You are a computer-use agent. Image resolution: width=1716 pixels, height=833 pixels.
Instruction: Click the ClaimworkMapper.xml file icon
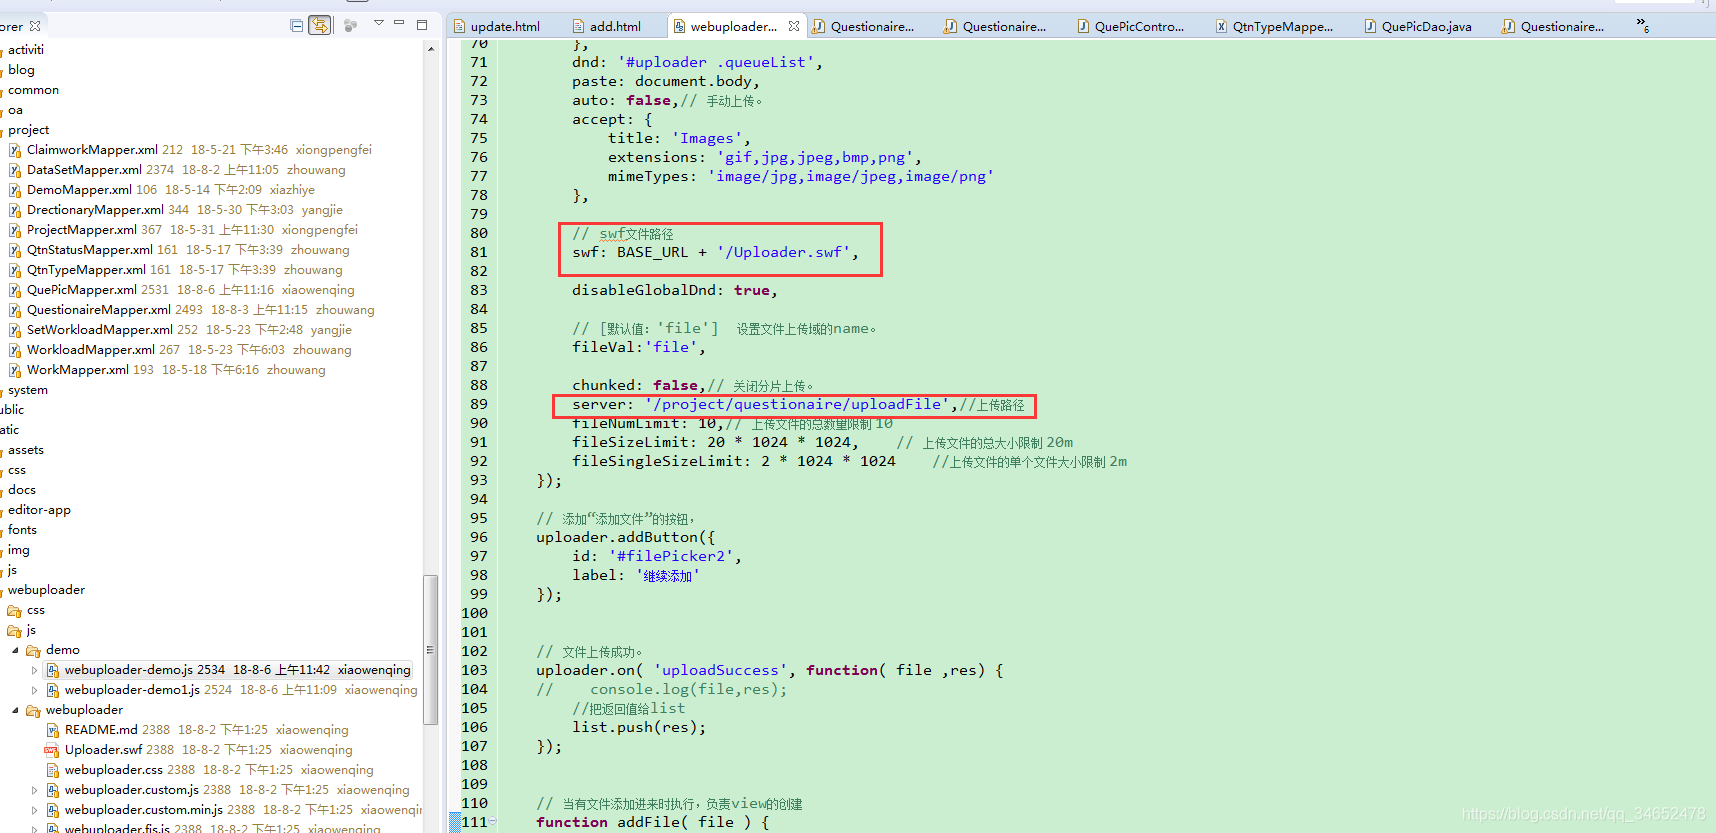click(x=15, y=150)
